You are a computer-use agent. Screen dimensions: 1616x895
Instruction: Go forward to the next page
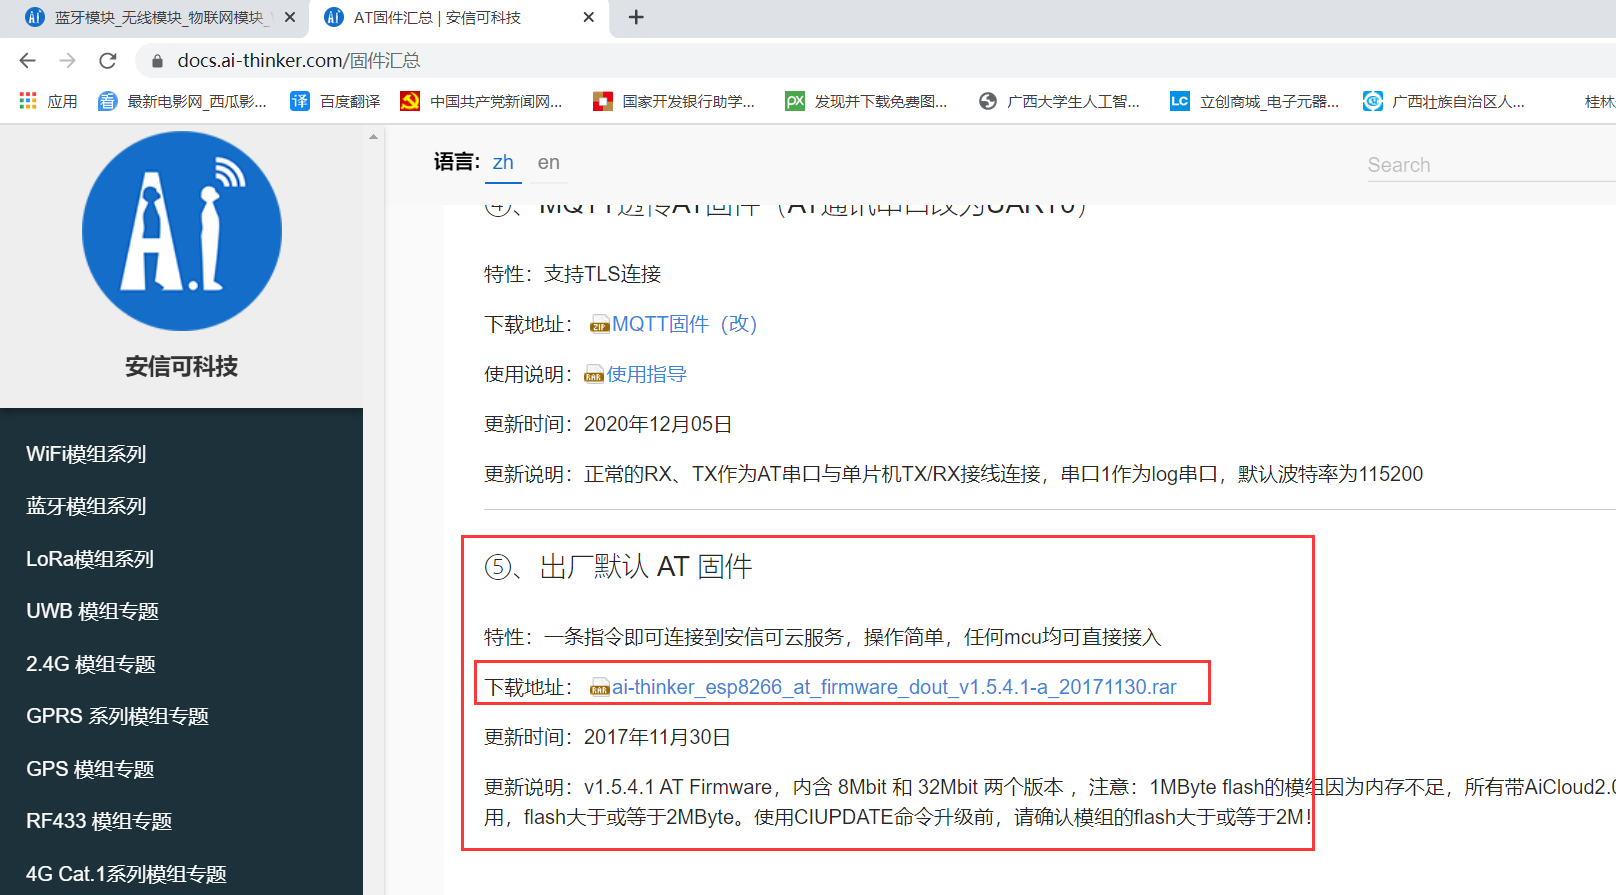(67, 61)
